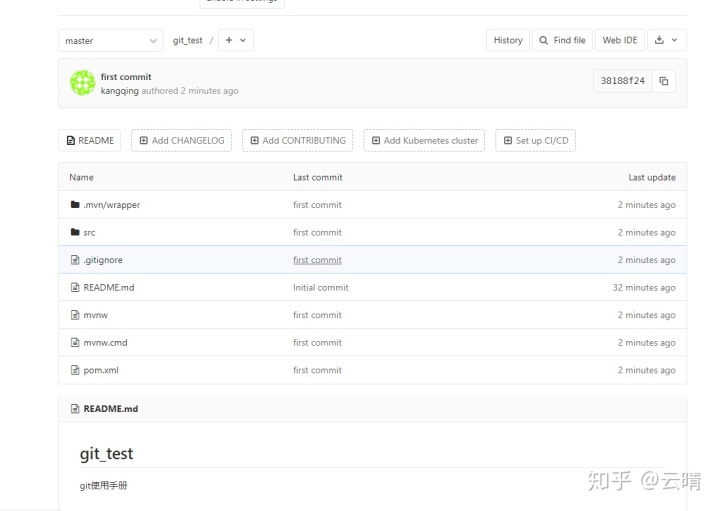Viewport: 720px width, 511px height.
Task: Open the kangqing author link
Action: pos(119,91)
